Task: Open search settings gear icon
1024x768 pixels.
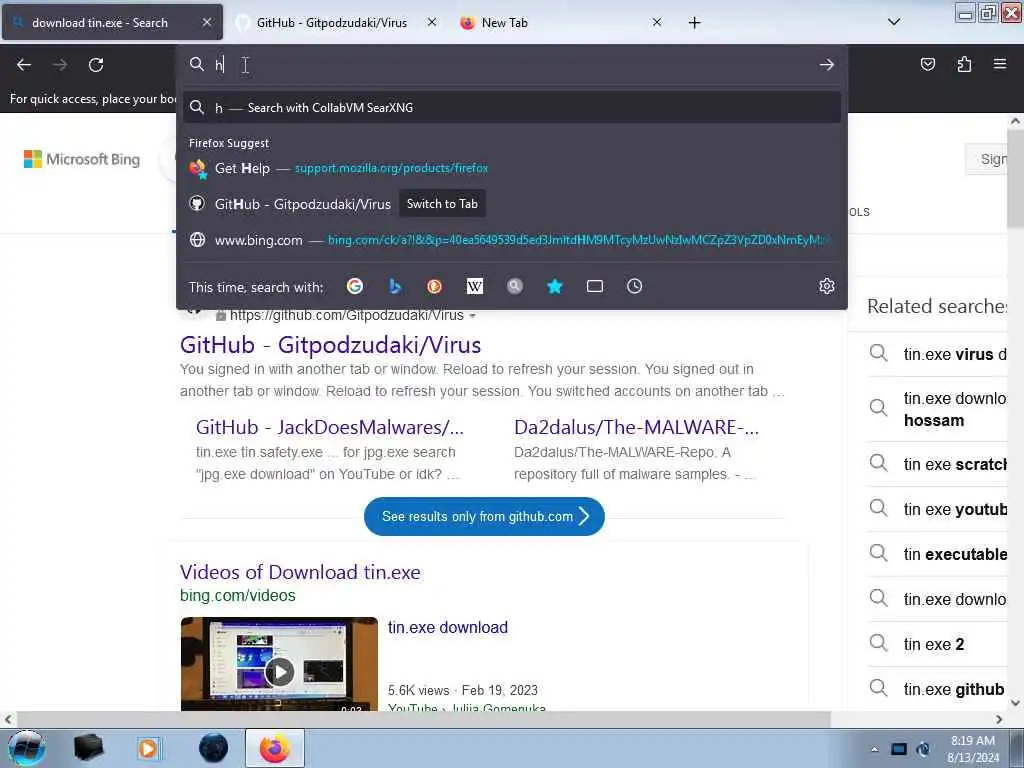Action: (x=826, y=286)
